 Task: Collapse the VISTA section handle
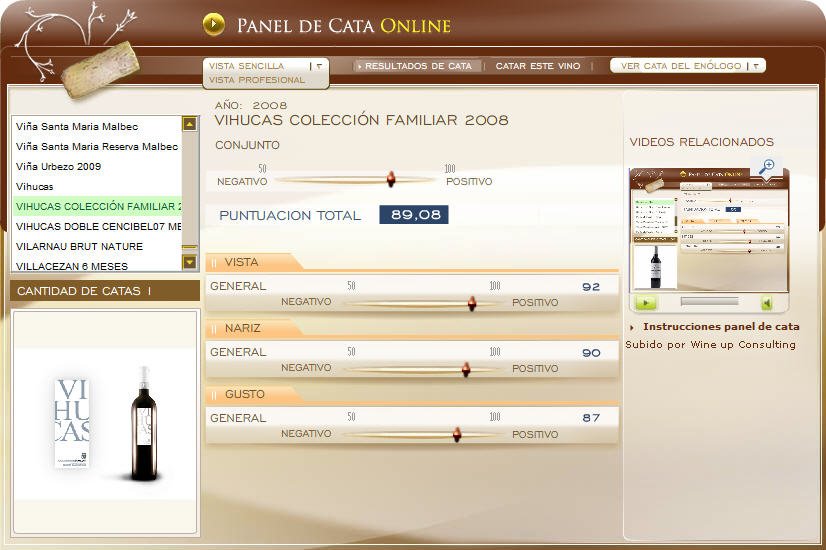(x=214, y=262)
